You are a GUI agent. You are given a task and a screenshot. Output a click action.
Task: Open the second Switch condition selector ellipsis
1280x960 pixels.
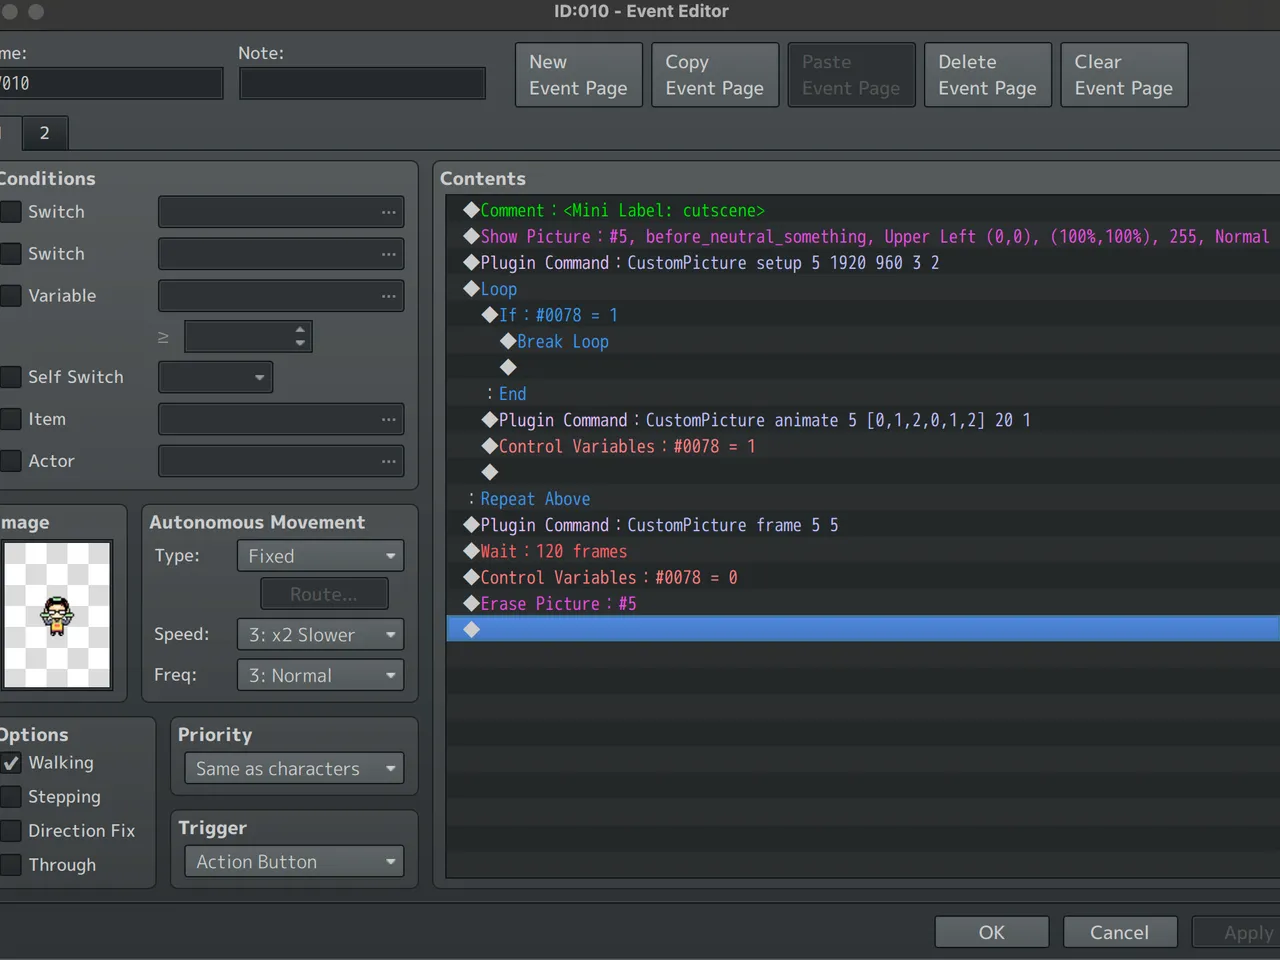click(388, 254)
